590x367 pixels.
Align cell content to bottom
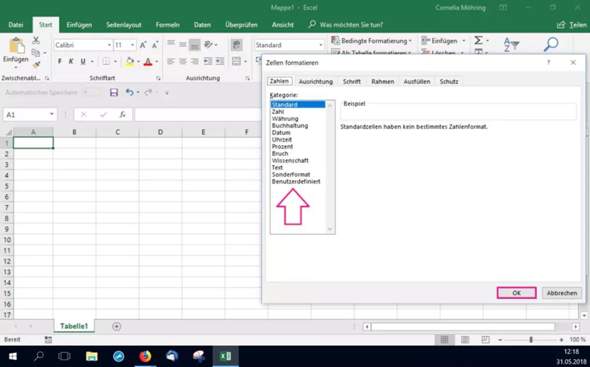pyautogui.click(x=195, y=45)
